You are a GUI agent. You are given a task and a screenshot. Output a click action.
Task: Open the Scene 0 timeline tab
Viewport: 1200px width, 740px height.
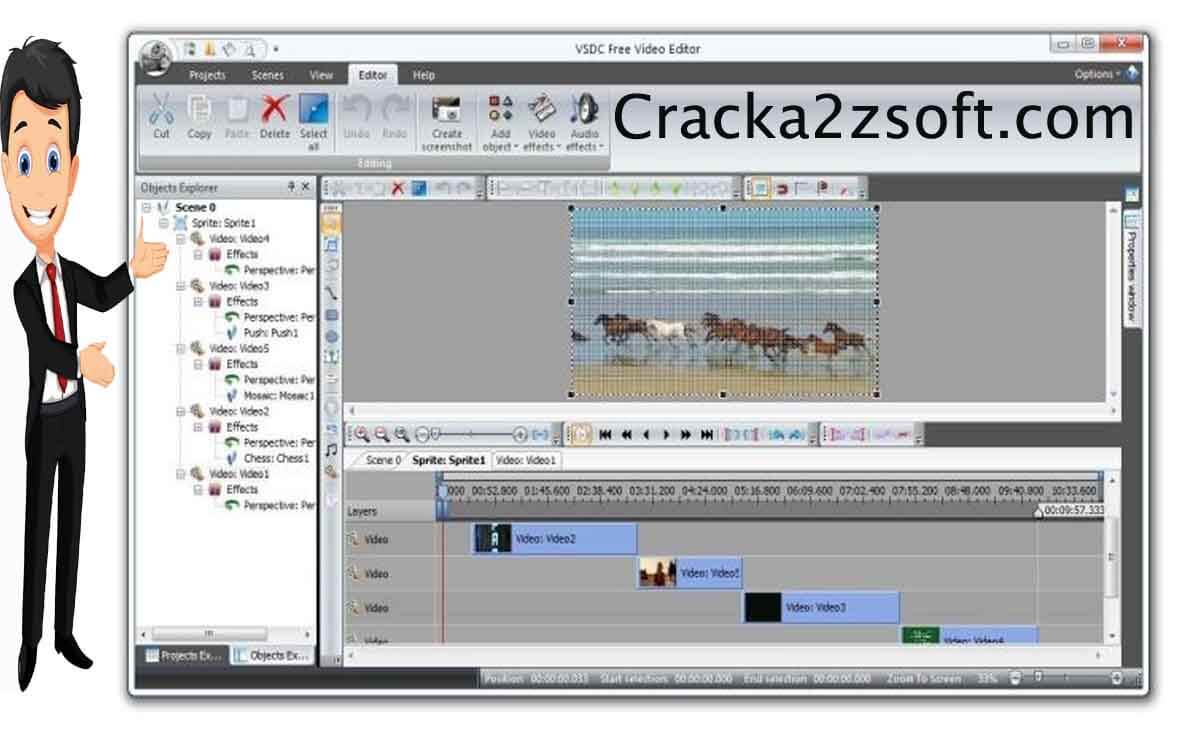(x=382, y=460)
